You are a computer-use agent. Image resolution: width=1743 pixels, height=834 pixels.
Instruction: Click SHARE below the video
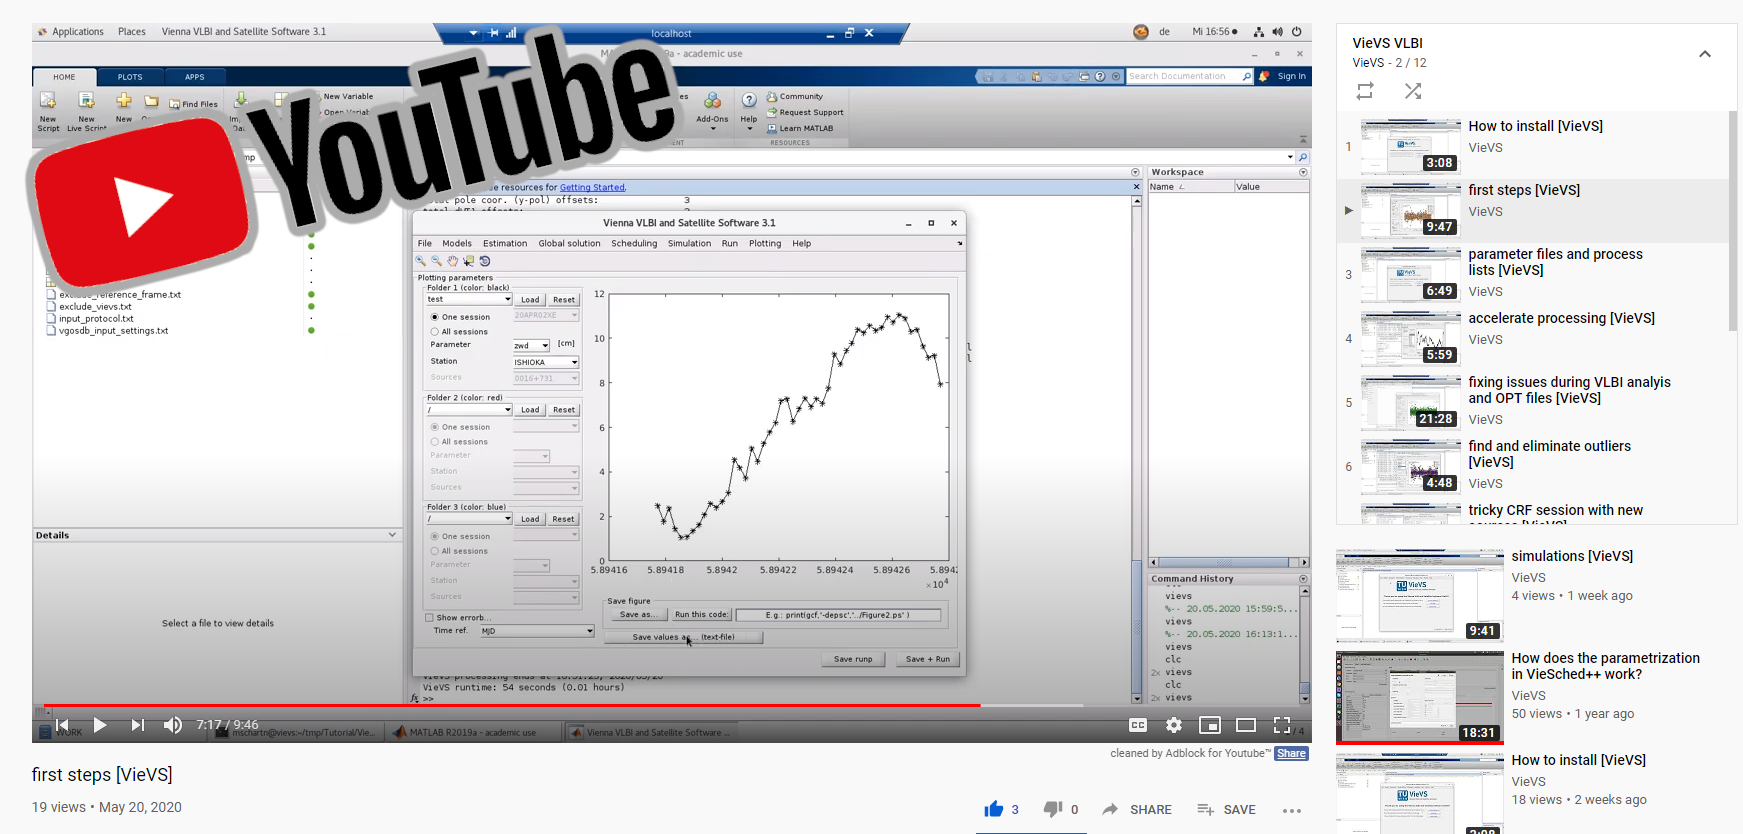click(1137, 809)
